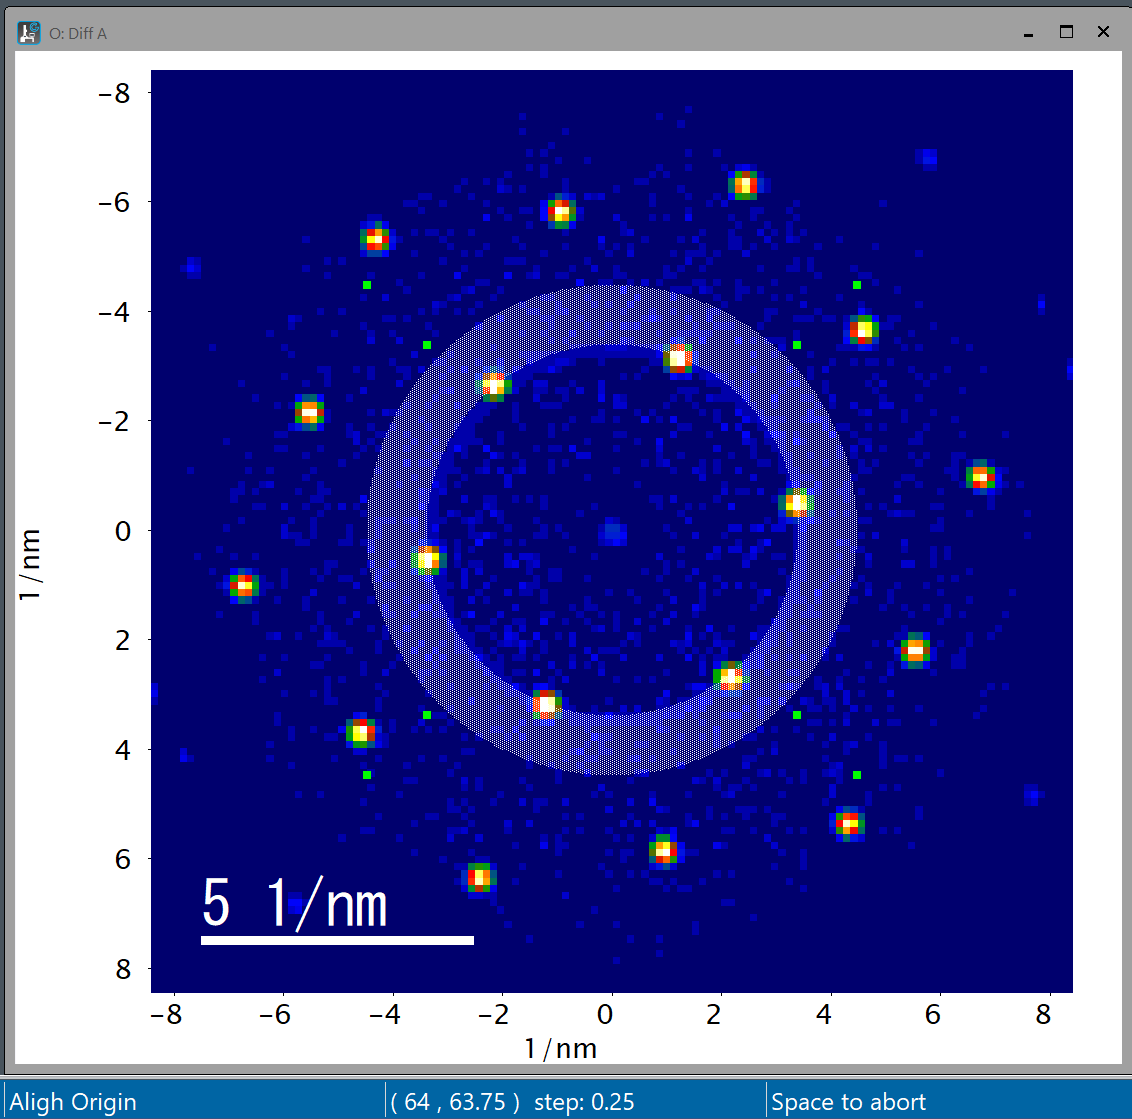Click the application icon in the title bar
The width and height of the screenshot is (1132, 1119).
click(29, 33)
